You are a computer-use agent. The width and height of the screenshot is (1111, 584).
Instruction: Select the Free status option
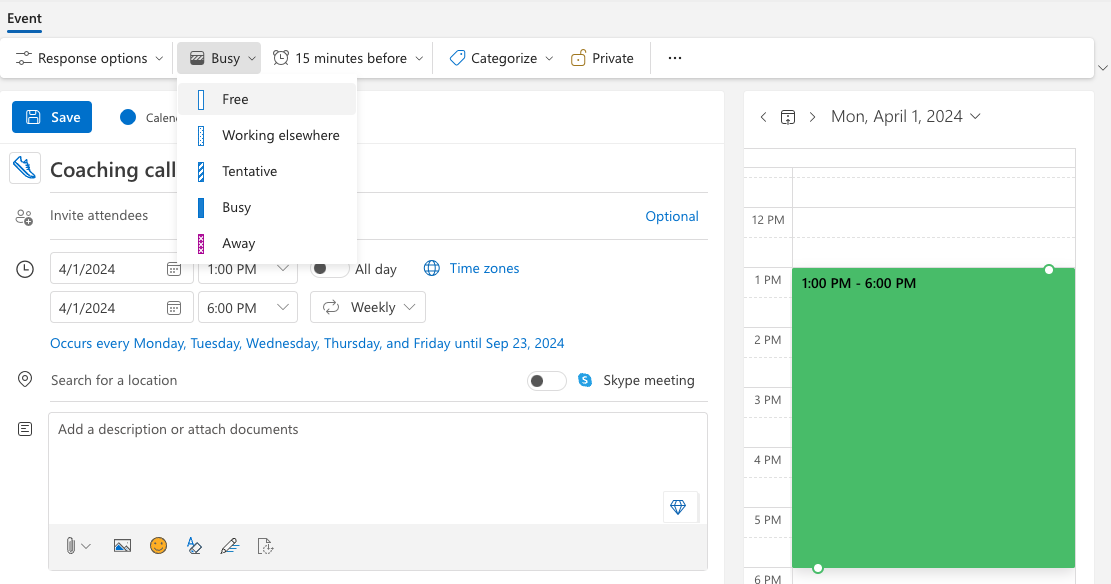pyautogui.click(x=267, y=99)
